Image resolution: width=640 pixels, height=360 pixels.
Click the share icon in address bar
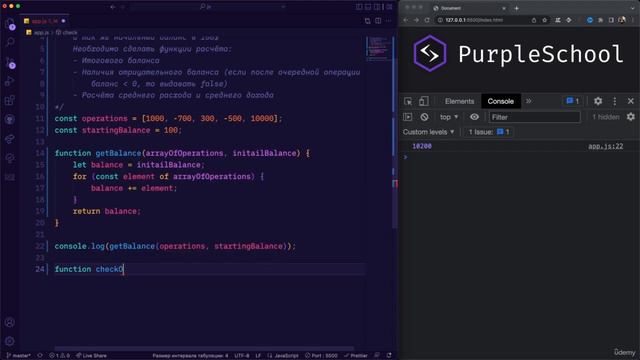[534, 20]
